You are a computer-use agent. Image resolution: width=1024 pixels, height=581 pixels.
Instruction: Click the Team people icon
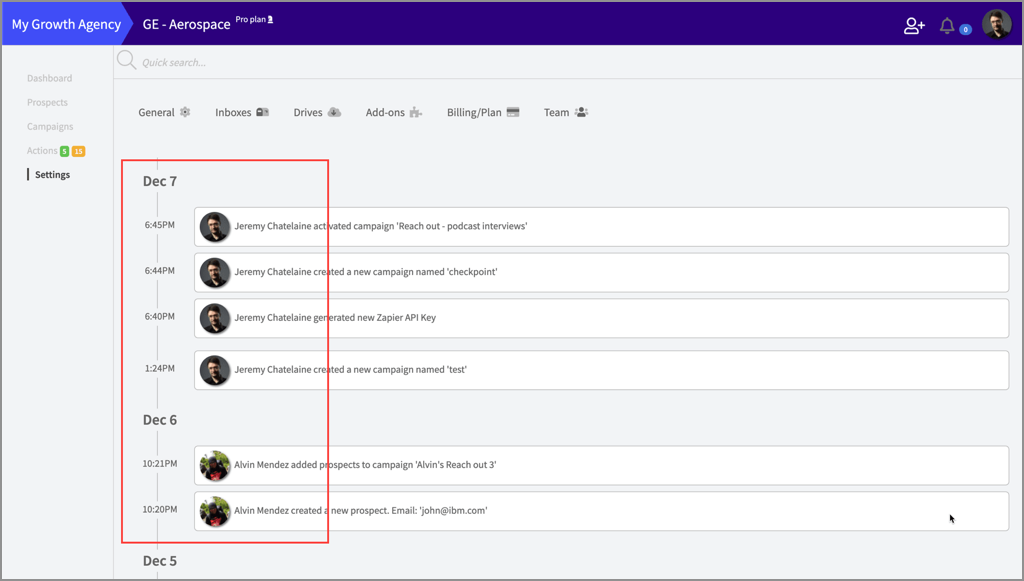click(x=581, y=112)
